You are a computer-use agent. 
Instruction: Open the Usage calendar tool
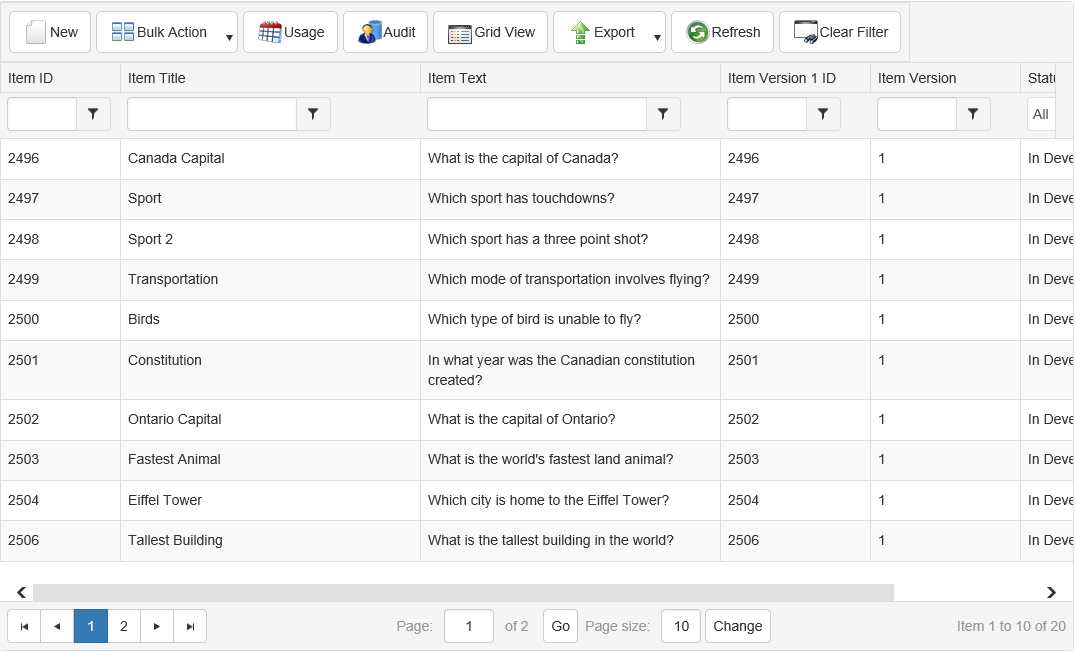point(290,32)
